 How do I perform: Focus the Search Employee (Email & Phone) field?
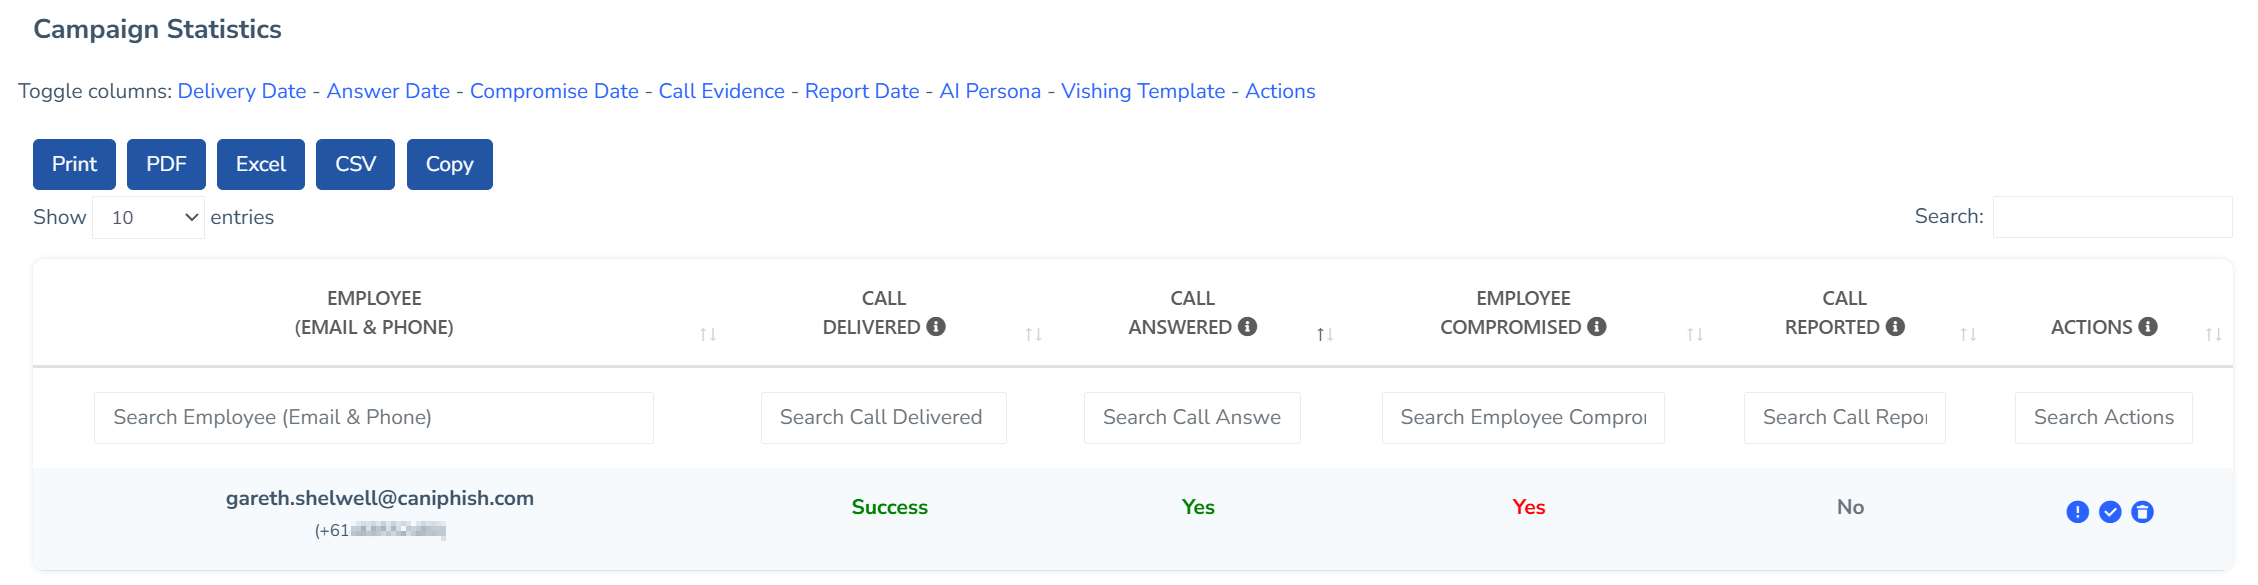[374, 418]
